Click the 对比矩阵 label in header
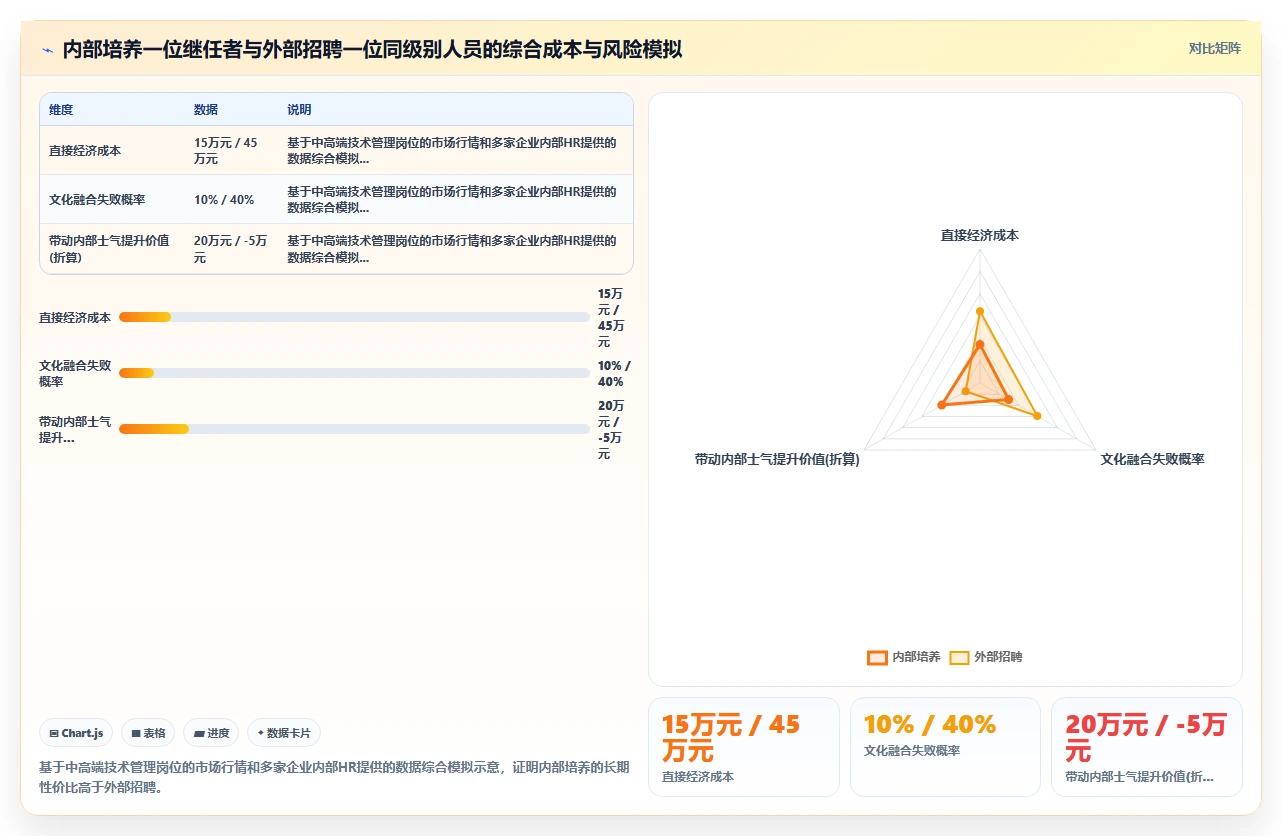Viewport: 1282px width, 836px height. tap(1214, 48)
